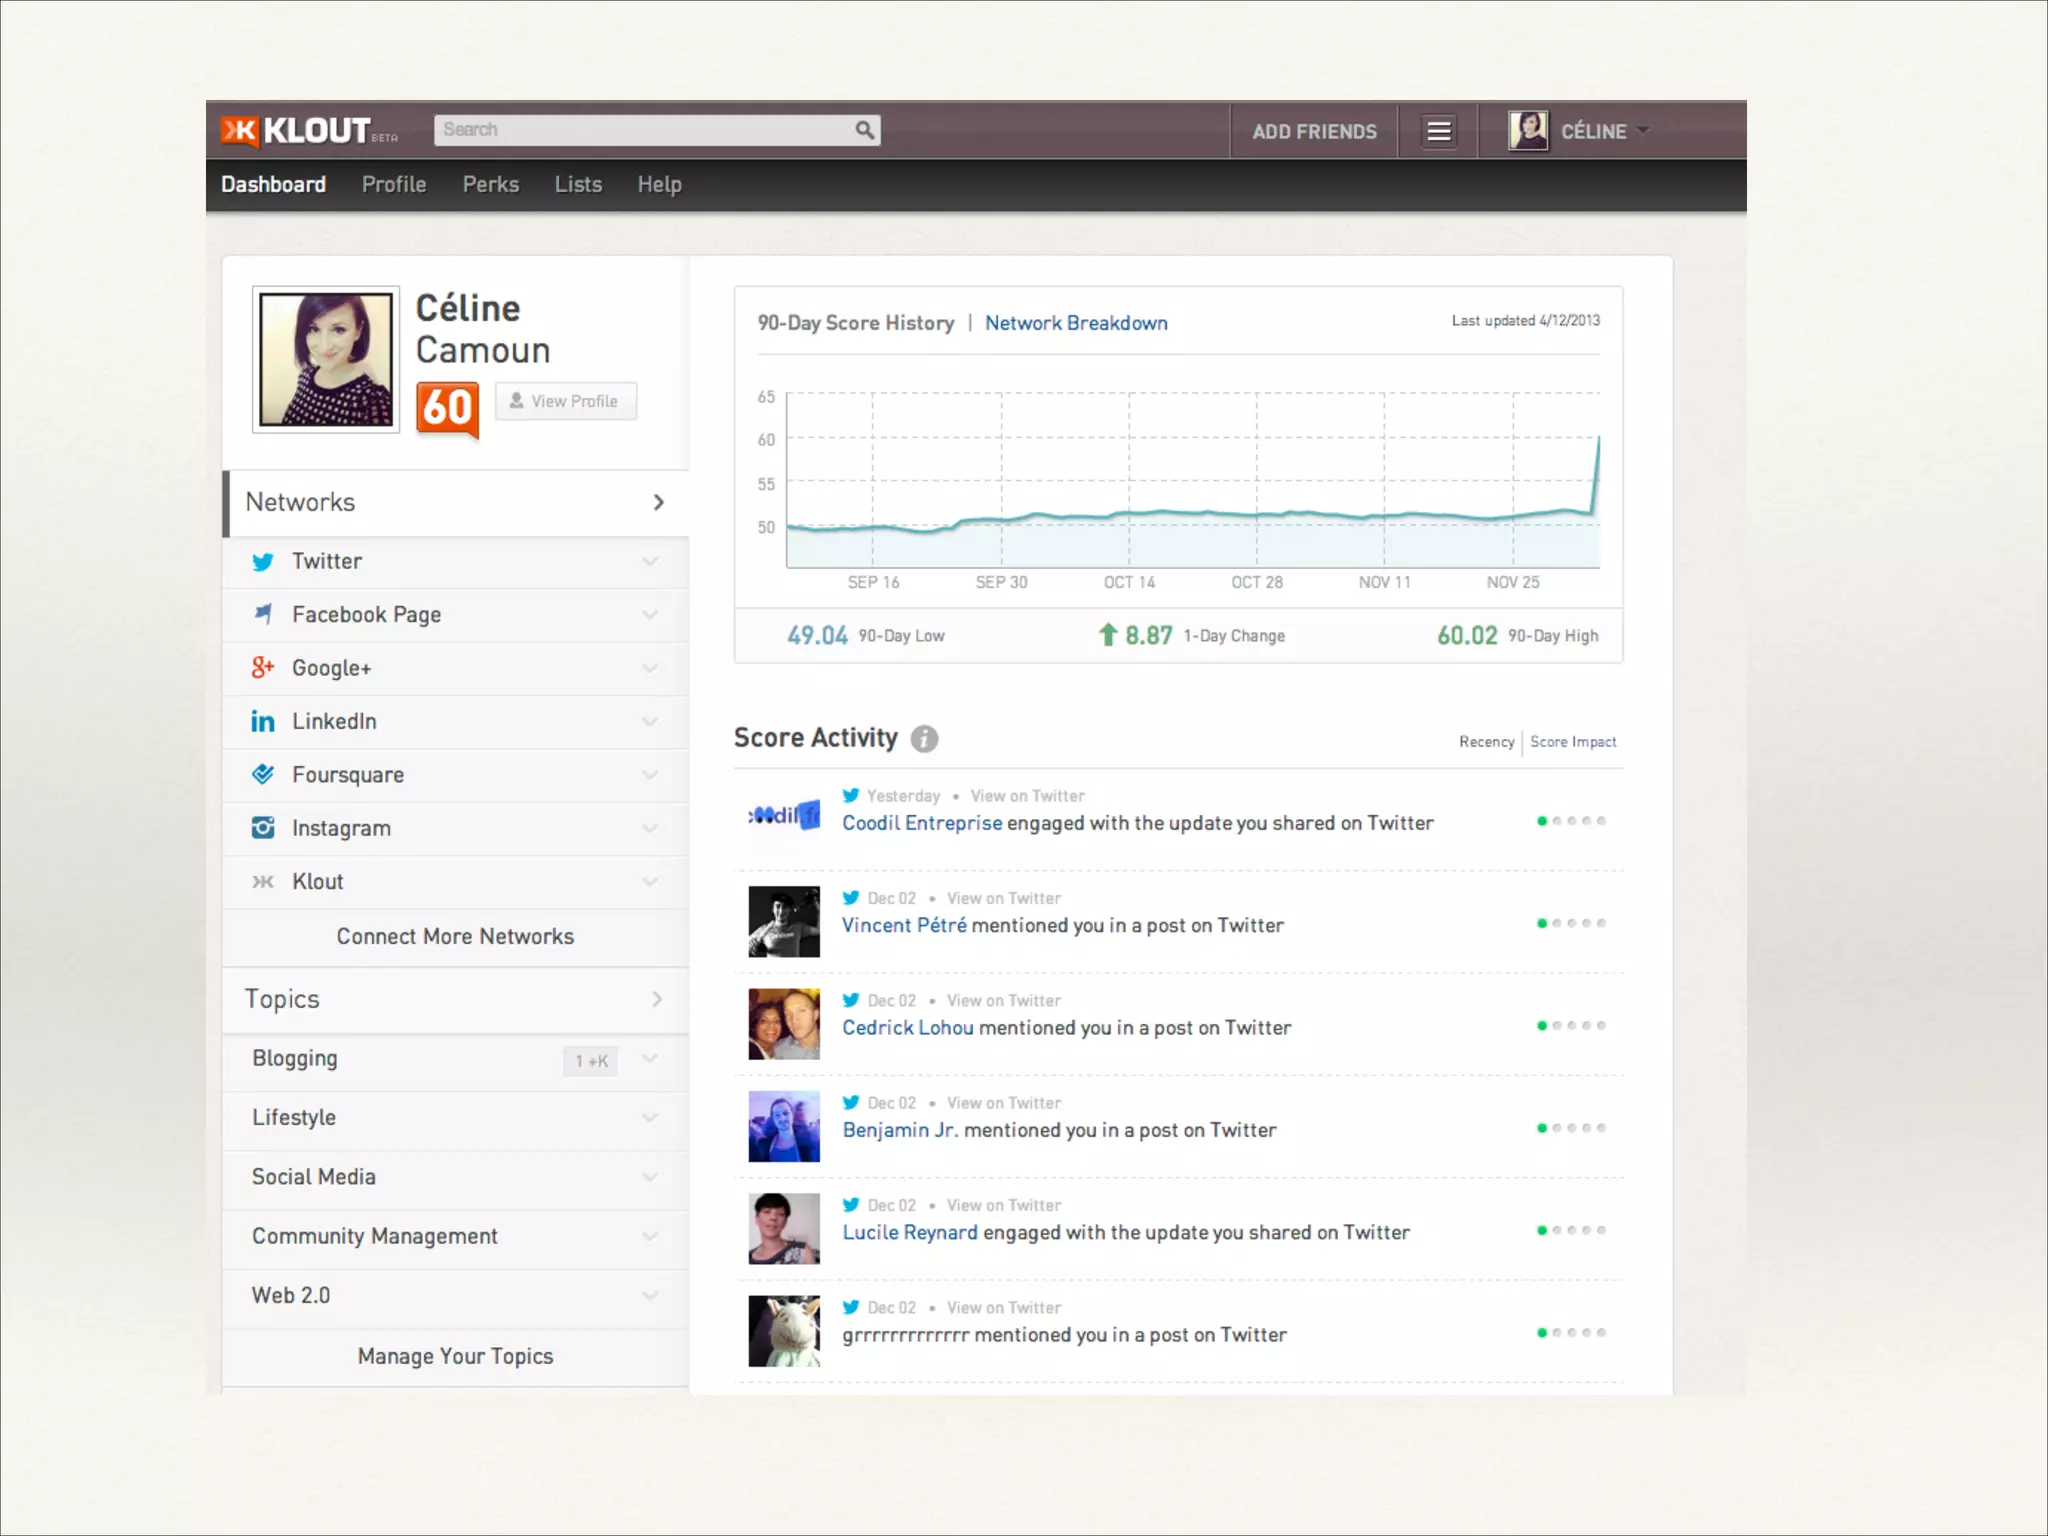Click the Twitter bird network icon

click(263, 562)
